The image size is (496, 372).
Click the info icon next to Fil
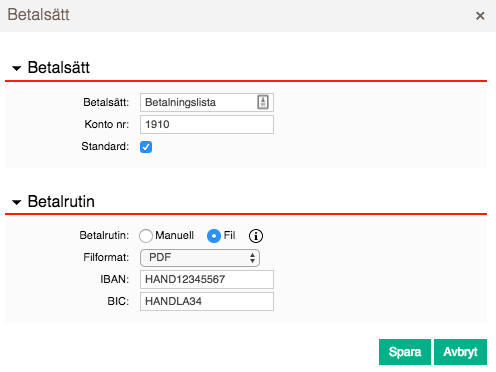coord(256,236)
